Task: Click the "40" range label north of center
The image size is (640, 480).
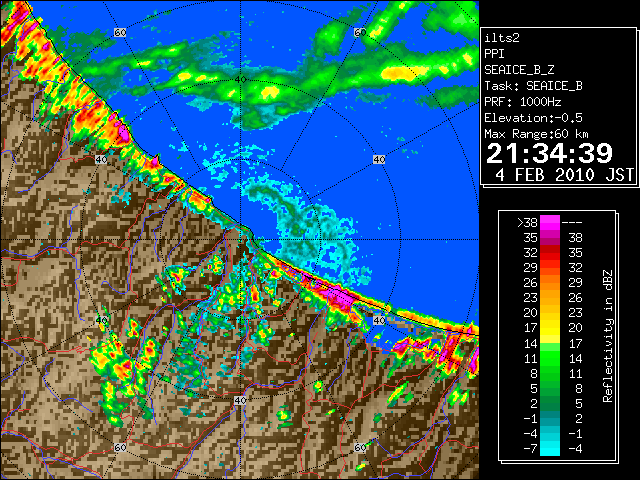Action: click(240, 80)
